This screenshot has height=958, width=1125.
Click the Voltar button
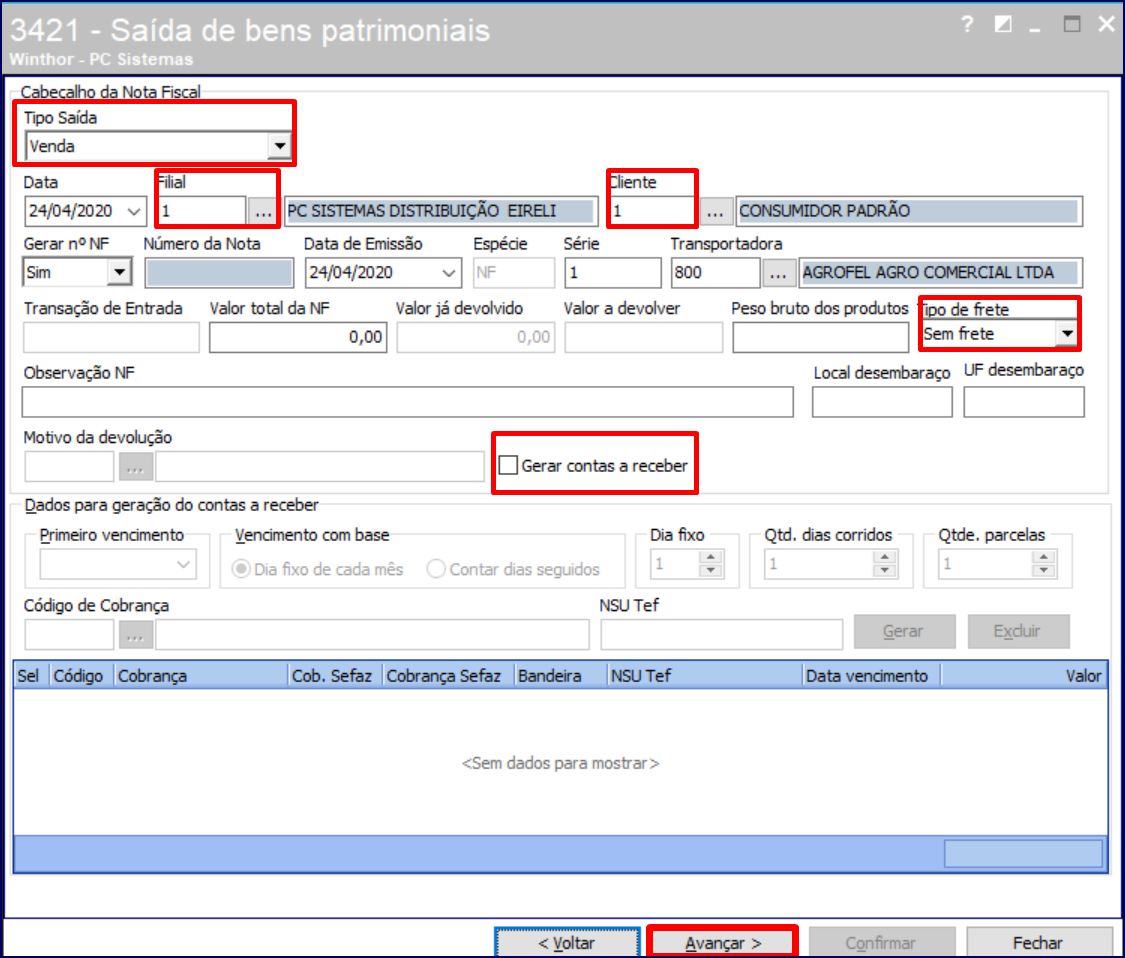tap(567, 943)
